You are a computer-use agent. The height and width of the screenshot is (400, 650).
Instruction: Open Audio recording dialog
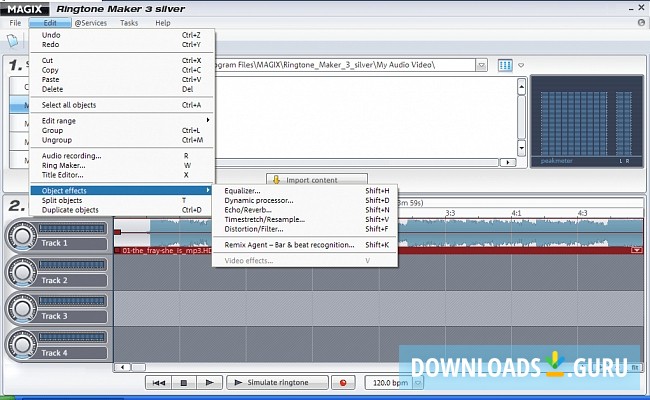tap(122, 156)
